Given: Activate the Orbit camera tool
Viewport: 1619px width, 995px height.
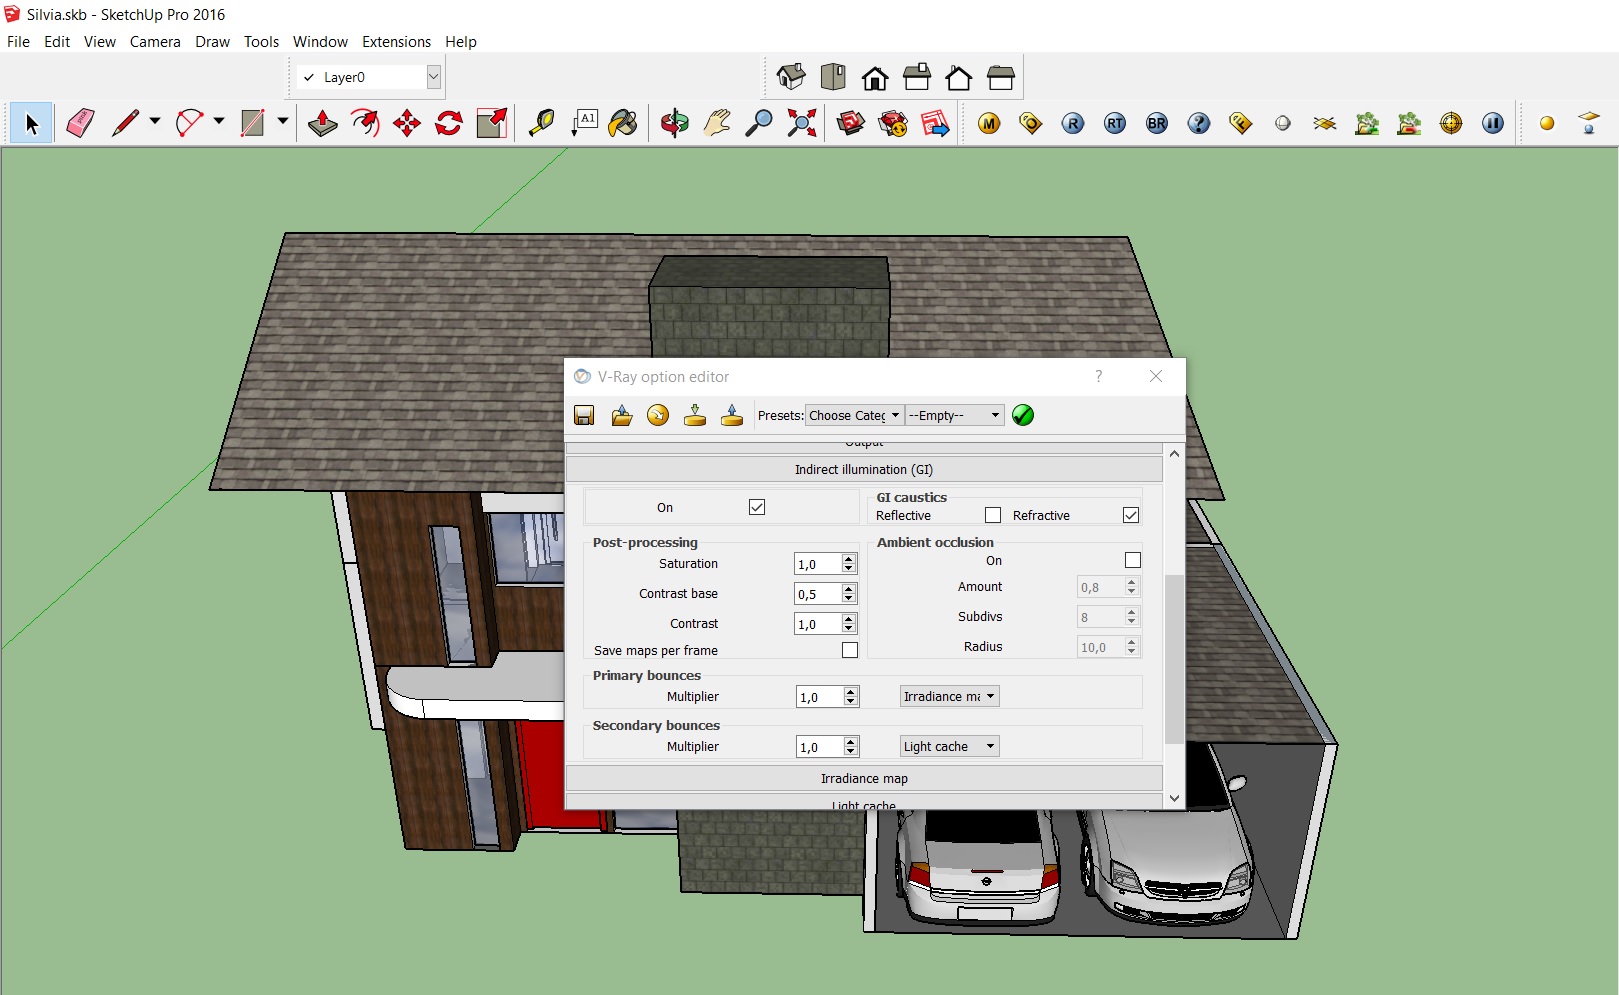Looking at the screenshot, I should (675, 123).
